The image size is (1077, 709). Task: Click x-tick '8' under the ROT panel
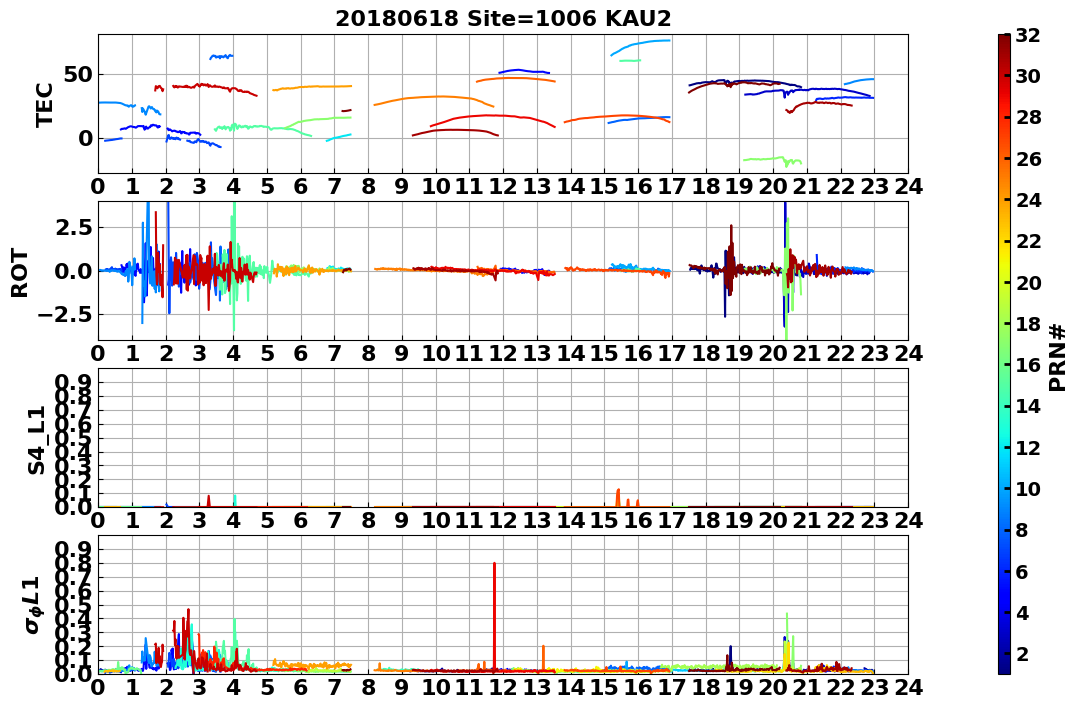368,353
